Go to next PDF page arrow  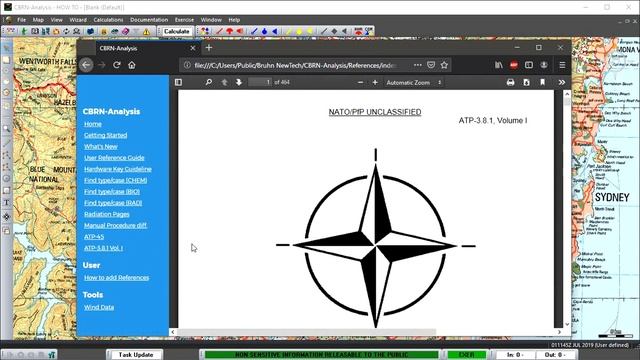pos(239,82)
